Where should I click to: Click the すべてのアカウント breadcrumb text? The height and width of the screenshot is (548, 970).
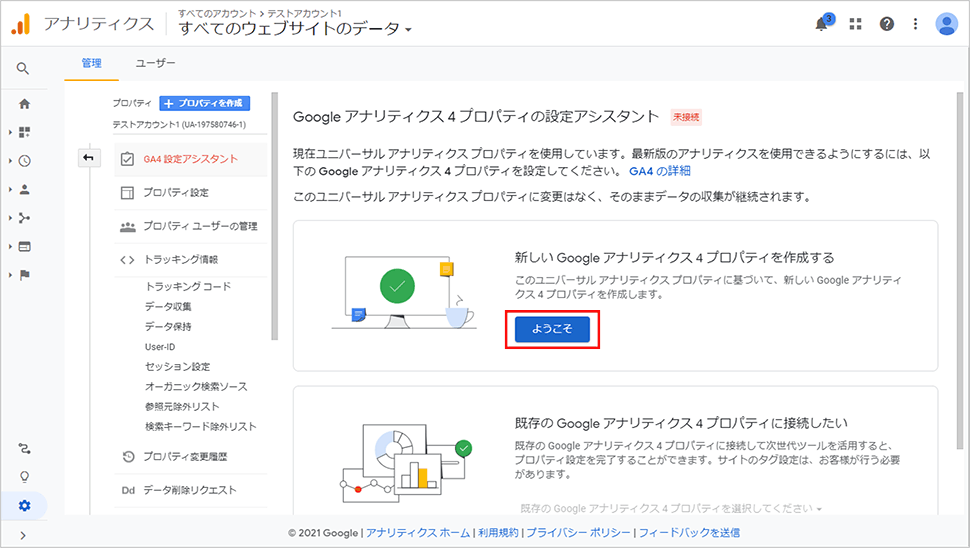click(x=217, y=13)
